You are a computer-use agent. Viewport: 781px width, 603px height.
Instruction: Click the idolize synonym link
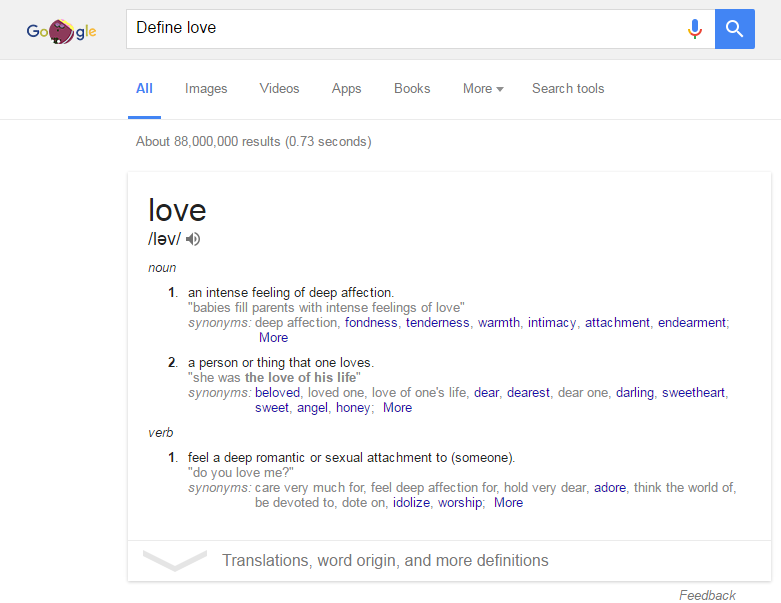pyautogui.click(x=411, y=503)
